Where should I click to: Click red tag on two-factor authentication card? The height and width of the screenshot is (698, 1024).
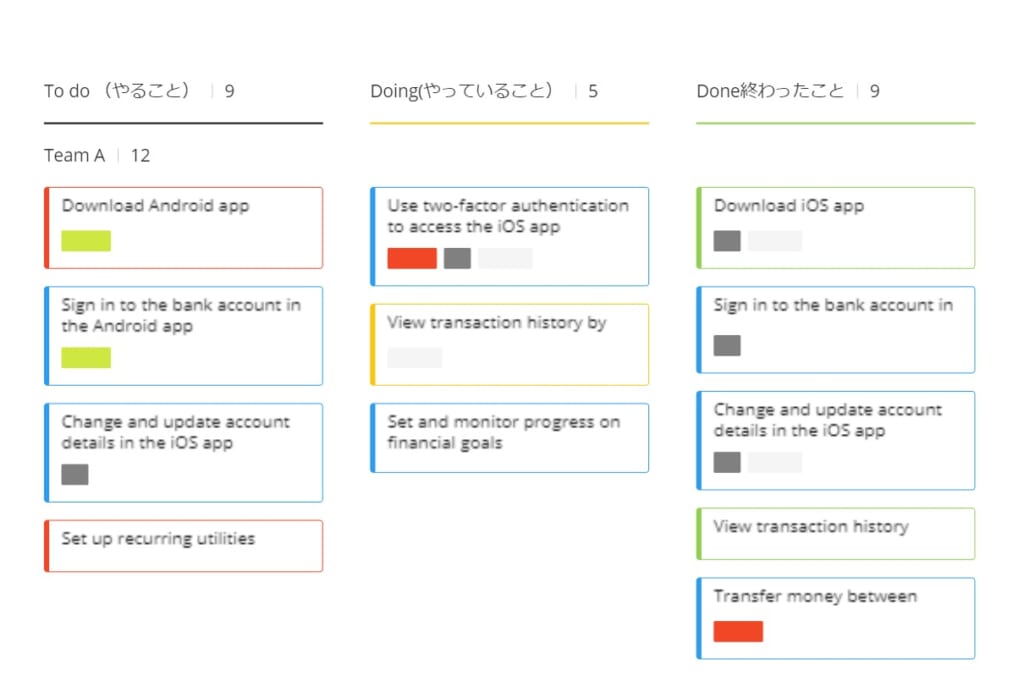point(412,258)
